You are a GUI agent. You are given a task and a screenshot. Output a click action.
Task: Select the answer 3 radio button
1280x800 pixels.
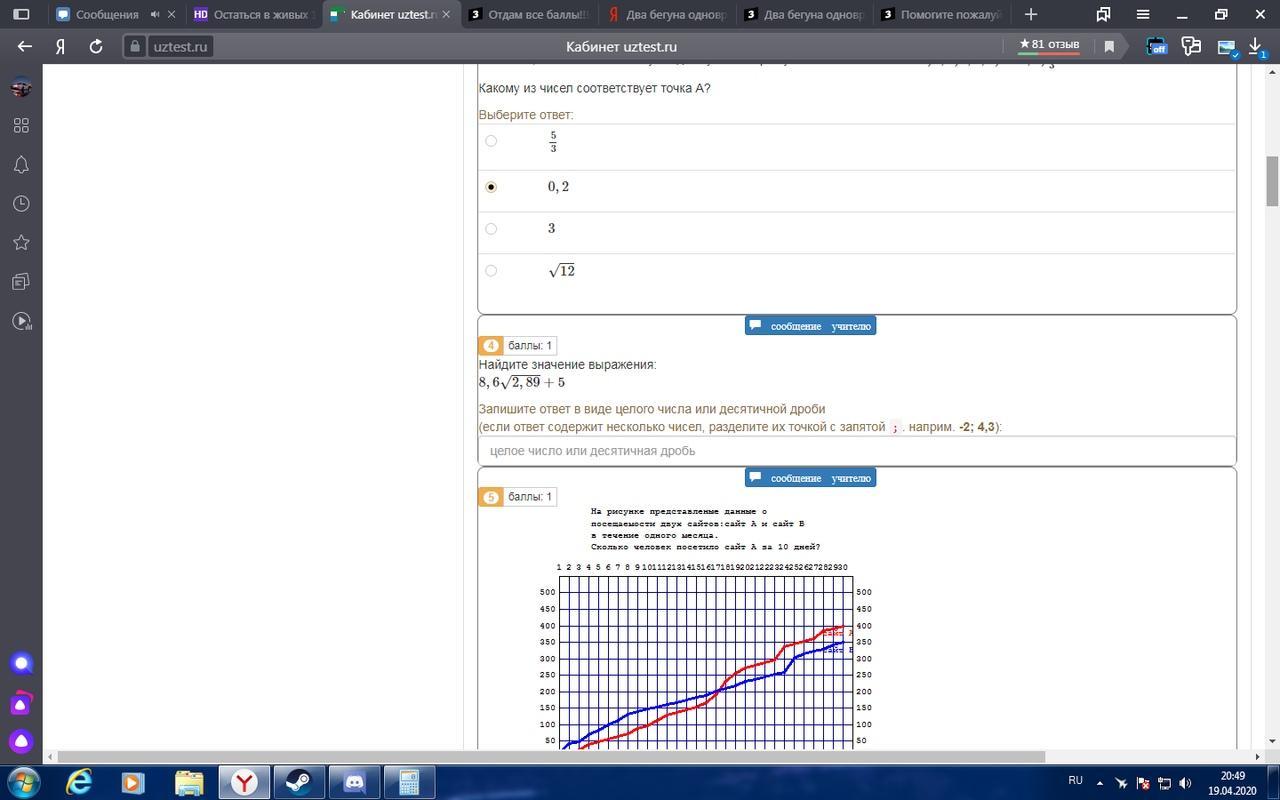point(490,229)
